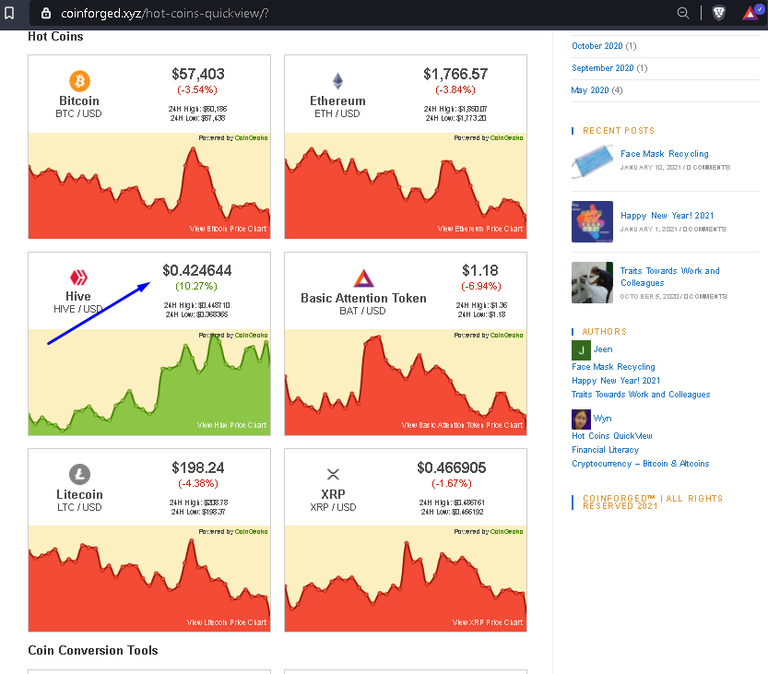Image resolution: width=768 pixels, height=674 pixels.
Task: Open CoinGecko link in Ethereum card
Action: [506, 138]
